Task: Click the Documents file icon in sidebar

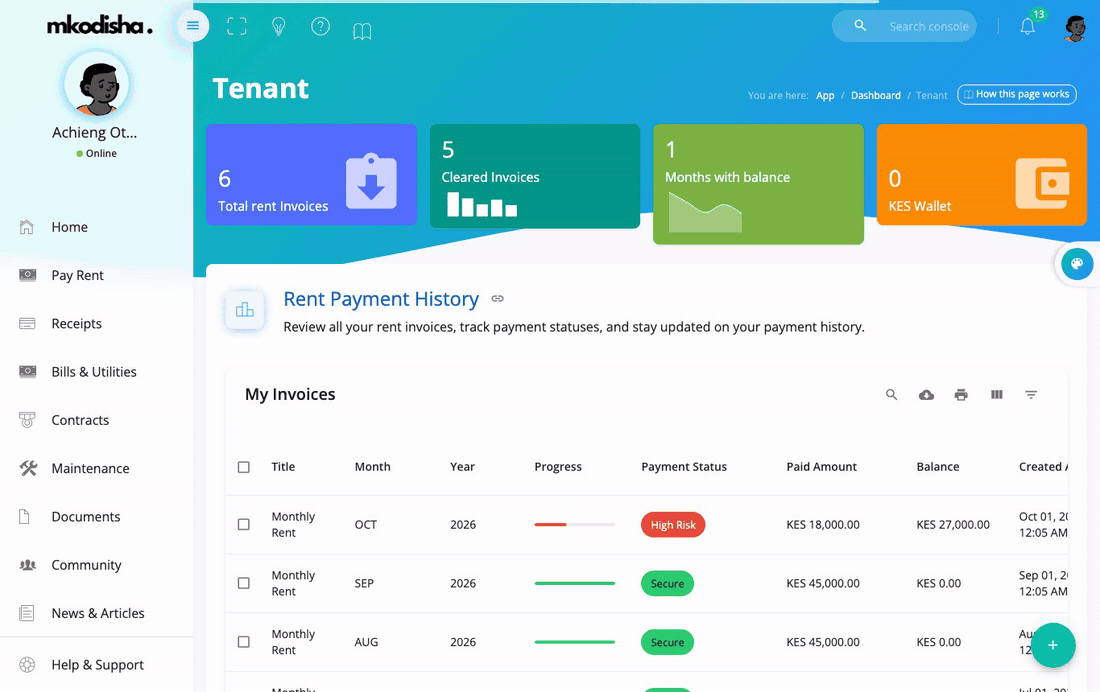Action: click(24, 517)
